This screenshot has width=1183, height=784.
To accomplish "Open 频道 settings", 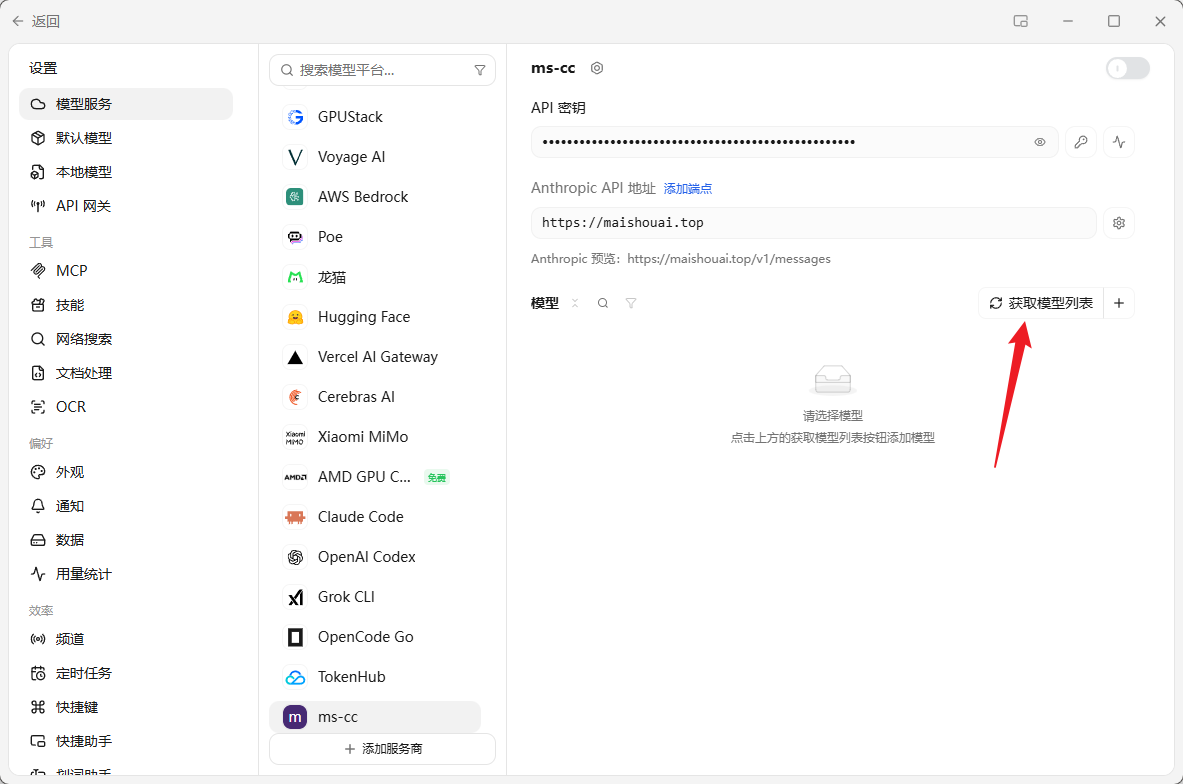I will tap(126, 639).
